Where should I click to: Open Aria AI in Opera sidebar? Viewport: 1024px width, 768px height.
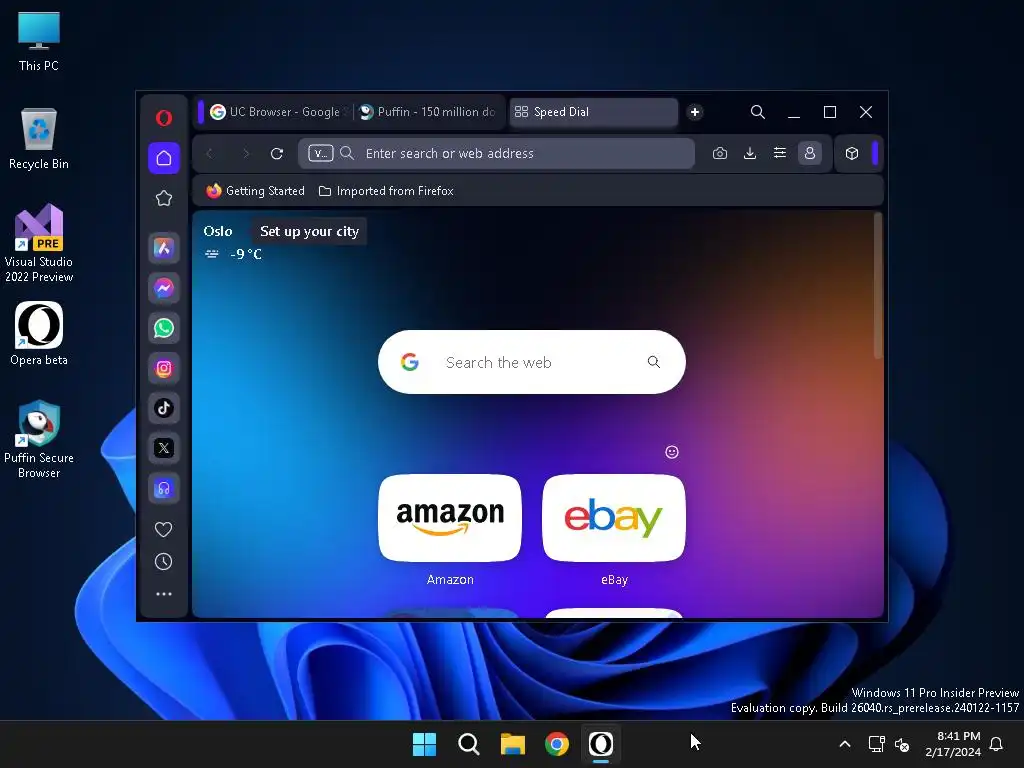point(164,248)
